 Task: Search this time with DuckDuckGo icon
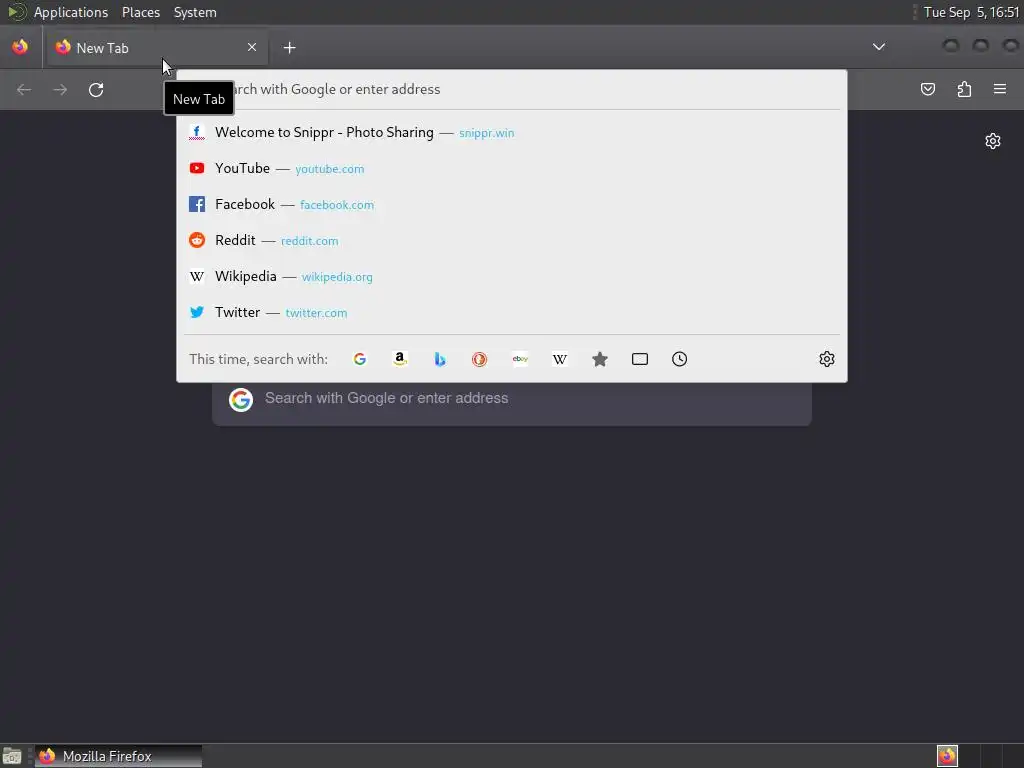(x=479, y=359)
